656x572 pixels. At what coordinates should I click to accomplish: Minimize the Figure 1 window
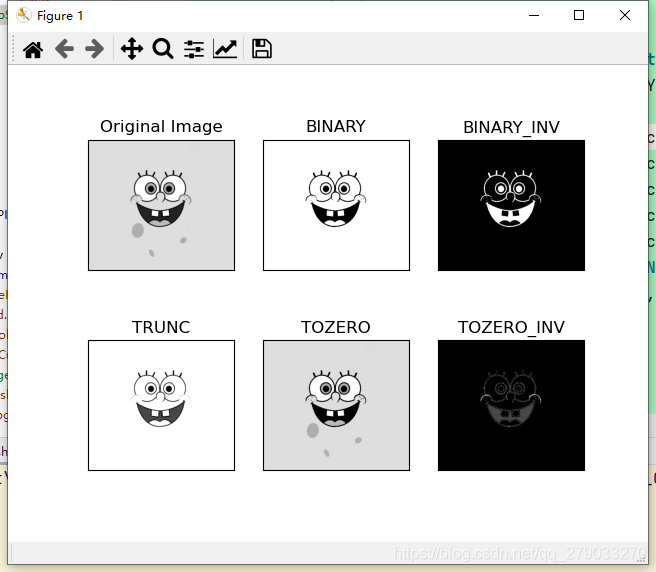(534, 15)
